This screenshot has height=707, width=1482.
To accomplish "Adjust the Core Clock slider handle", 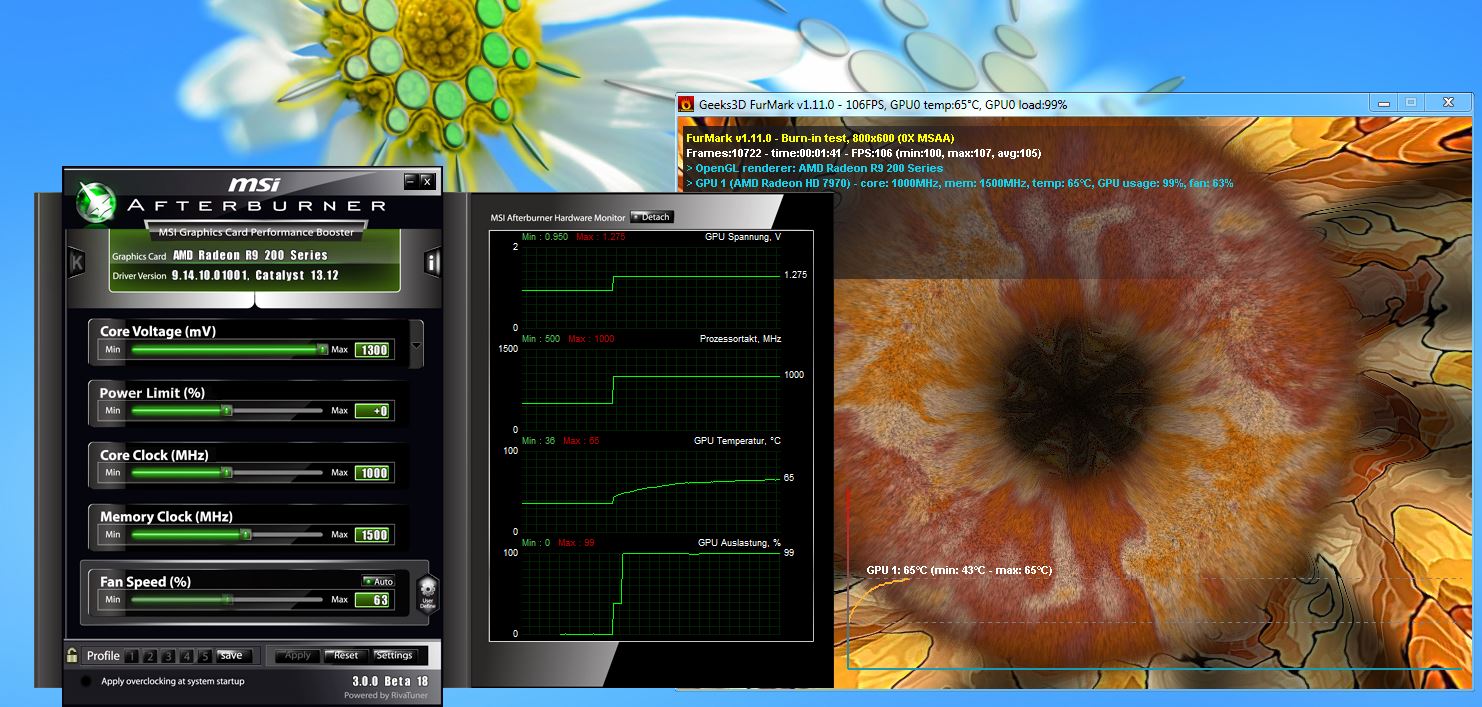I will click(x=227, y=472).
